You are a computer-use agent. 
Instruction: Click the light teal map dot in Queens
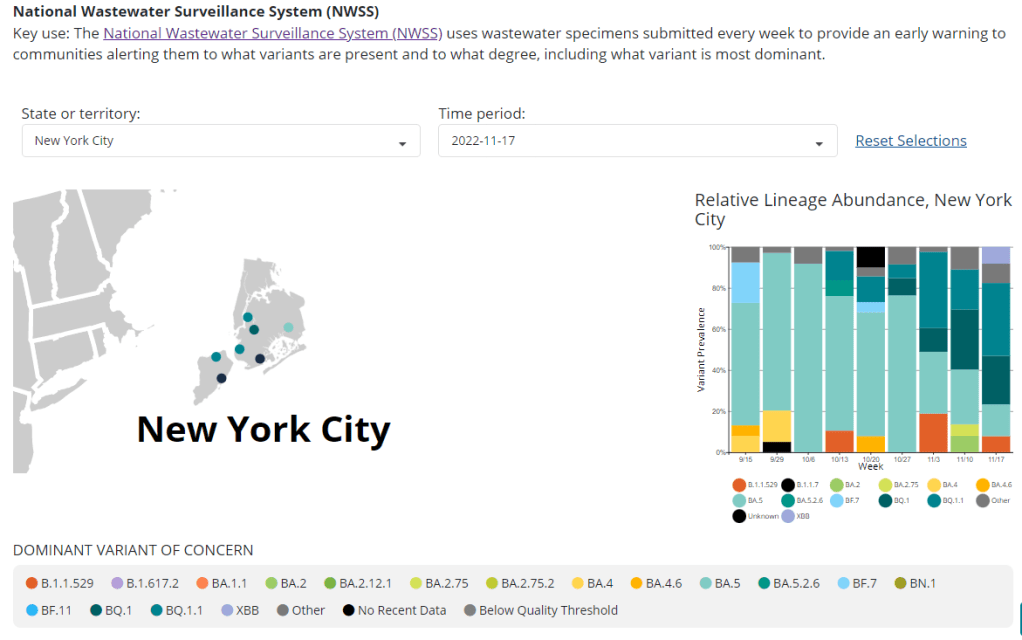289,328
